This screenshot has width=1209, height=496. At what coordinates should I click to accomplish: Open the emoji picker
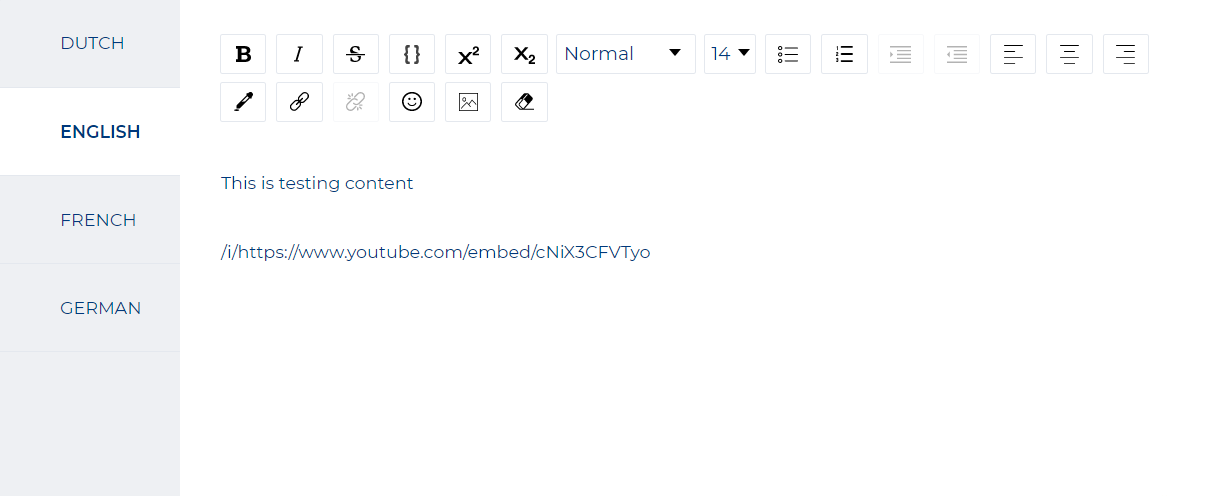coord(412,102)
